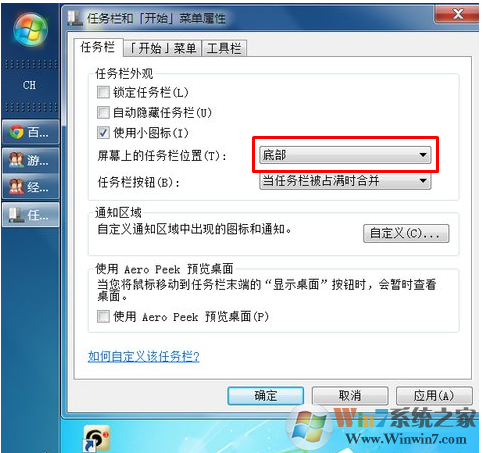Click the dialog title bar icon
The width and height of the screenshot is (483, 453).
75,18
